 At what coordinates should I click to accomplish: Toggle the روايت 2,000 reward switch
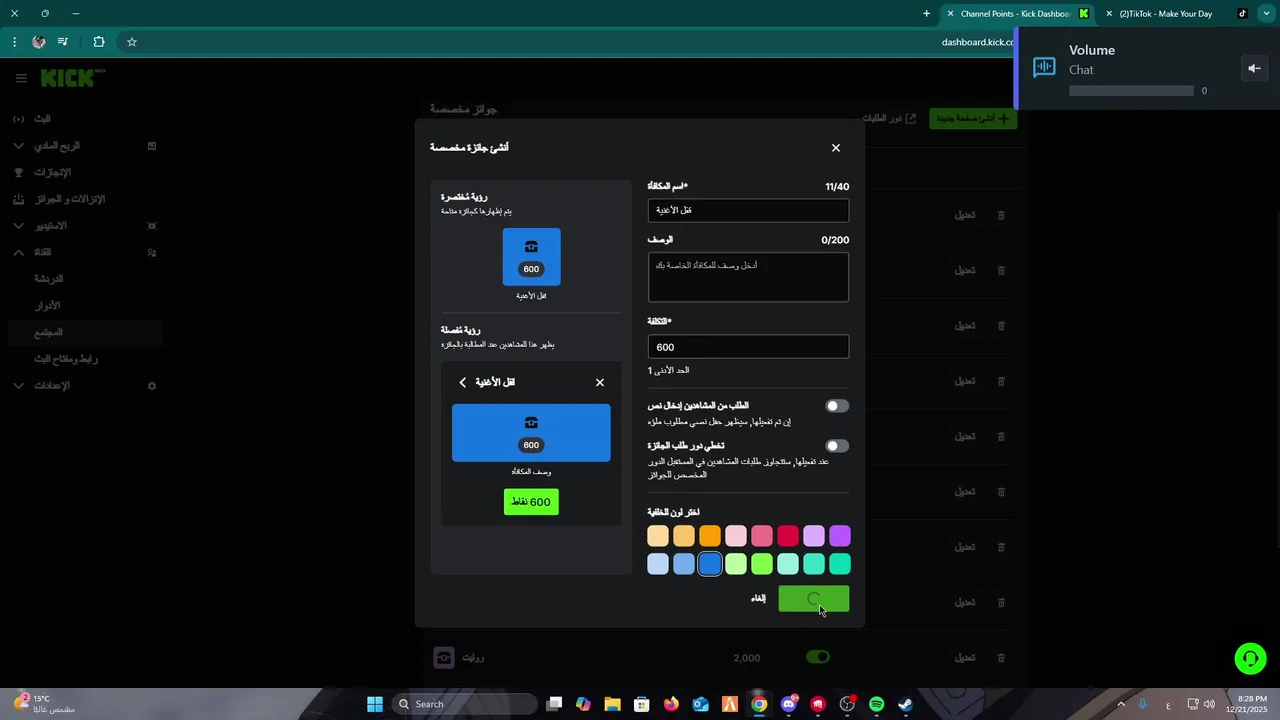coord(818,657)
